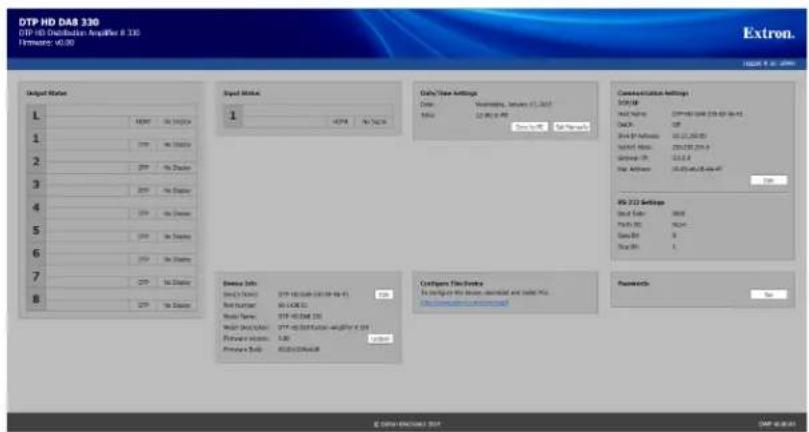Click the IP address value
This screenshot has width=809, height=432.
(689, 136)
